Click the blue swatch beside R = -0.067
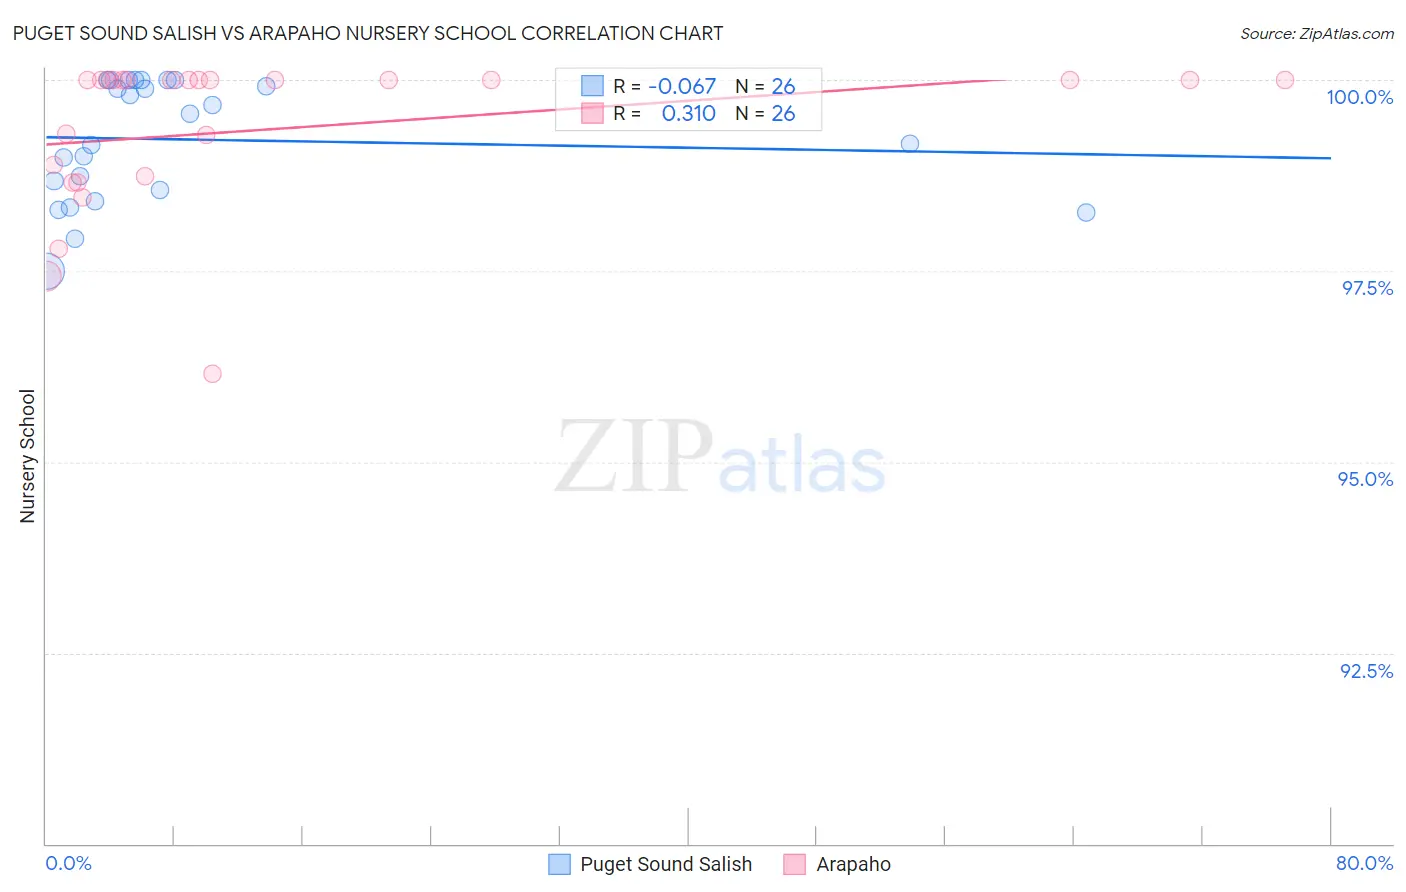 click(592, 86)
